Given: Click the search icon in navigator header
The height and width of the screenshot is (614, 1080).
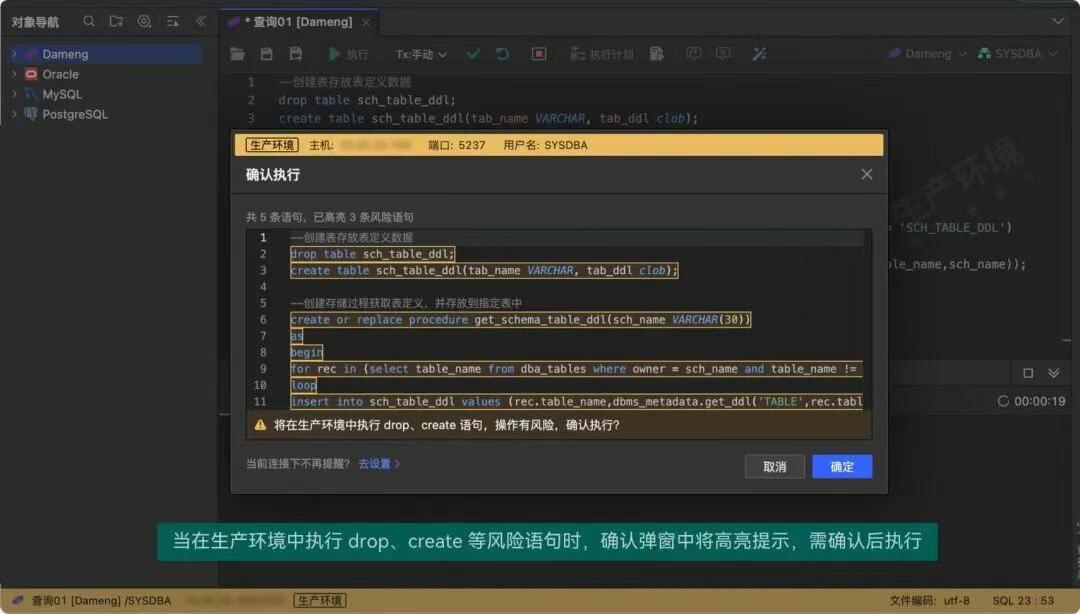Looking at the screenshot, I should coord(89,21).
